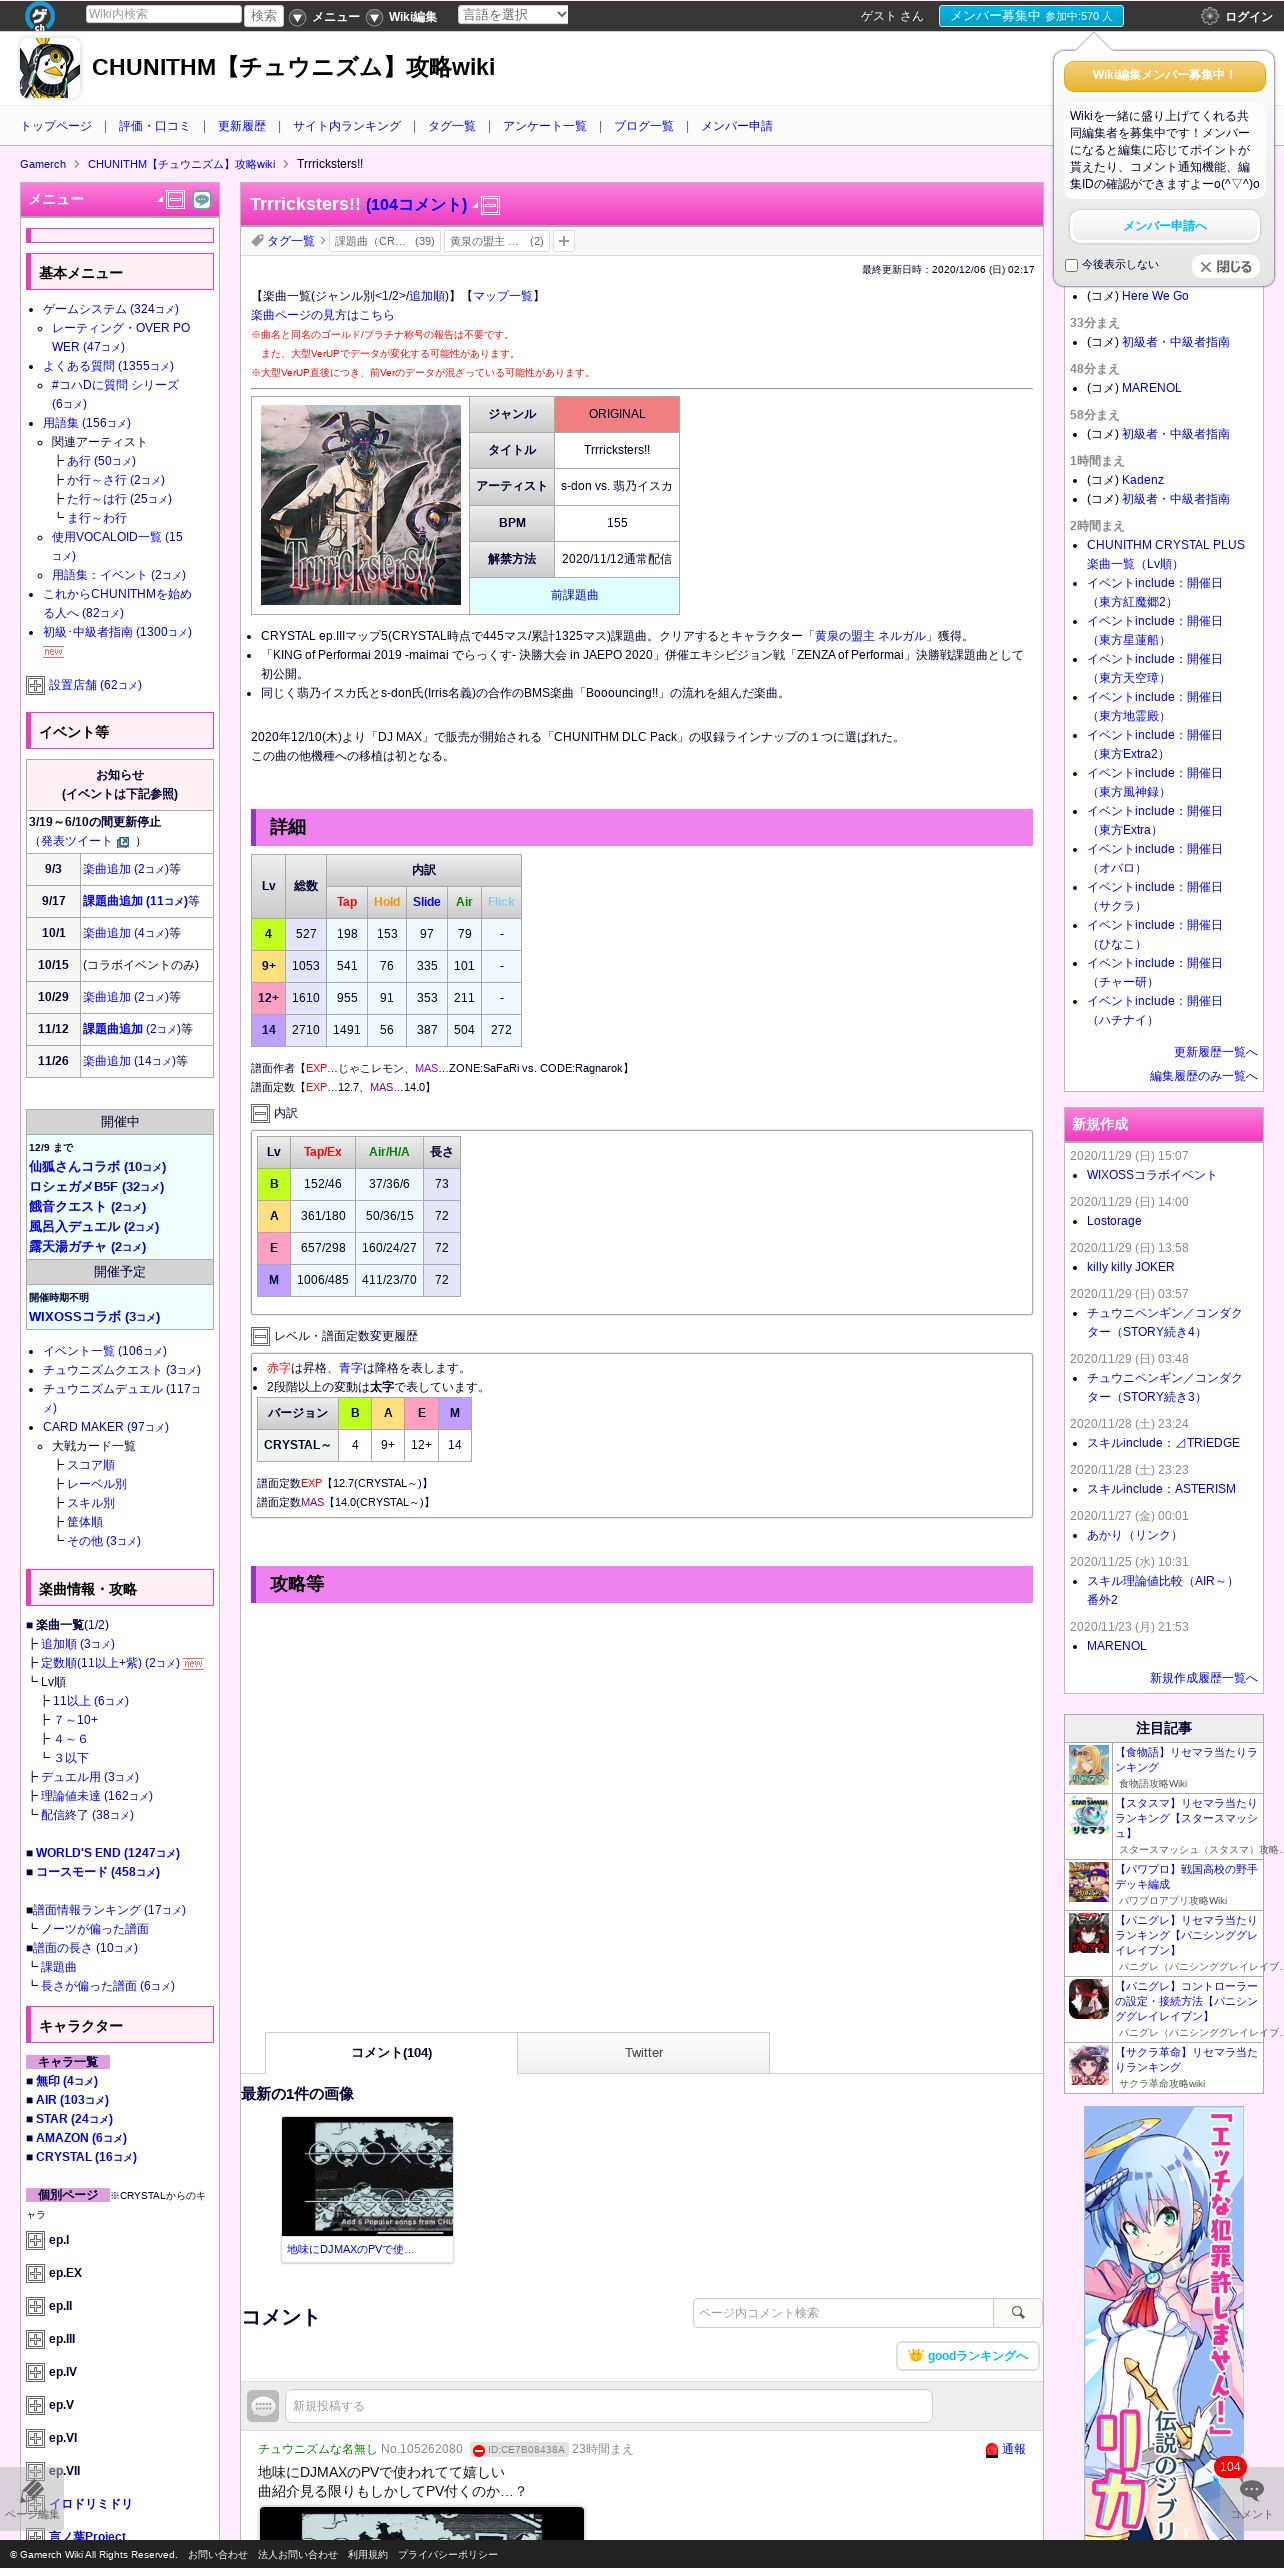Open 更新履歴 nav item
This screenshot has height=2568, width=1284.
(x=242, y=126)
